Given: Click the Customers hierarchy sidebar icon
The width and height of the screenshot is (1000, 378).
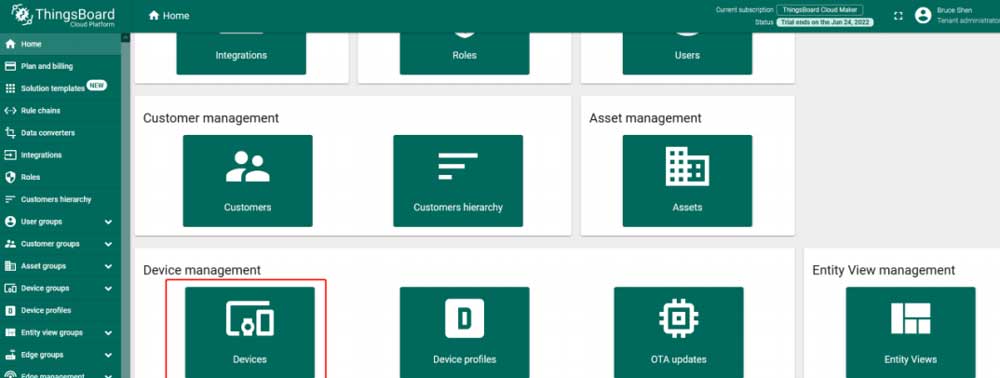Looking at the screenshot, I should 10,200.
